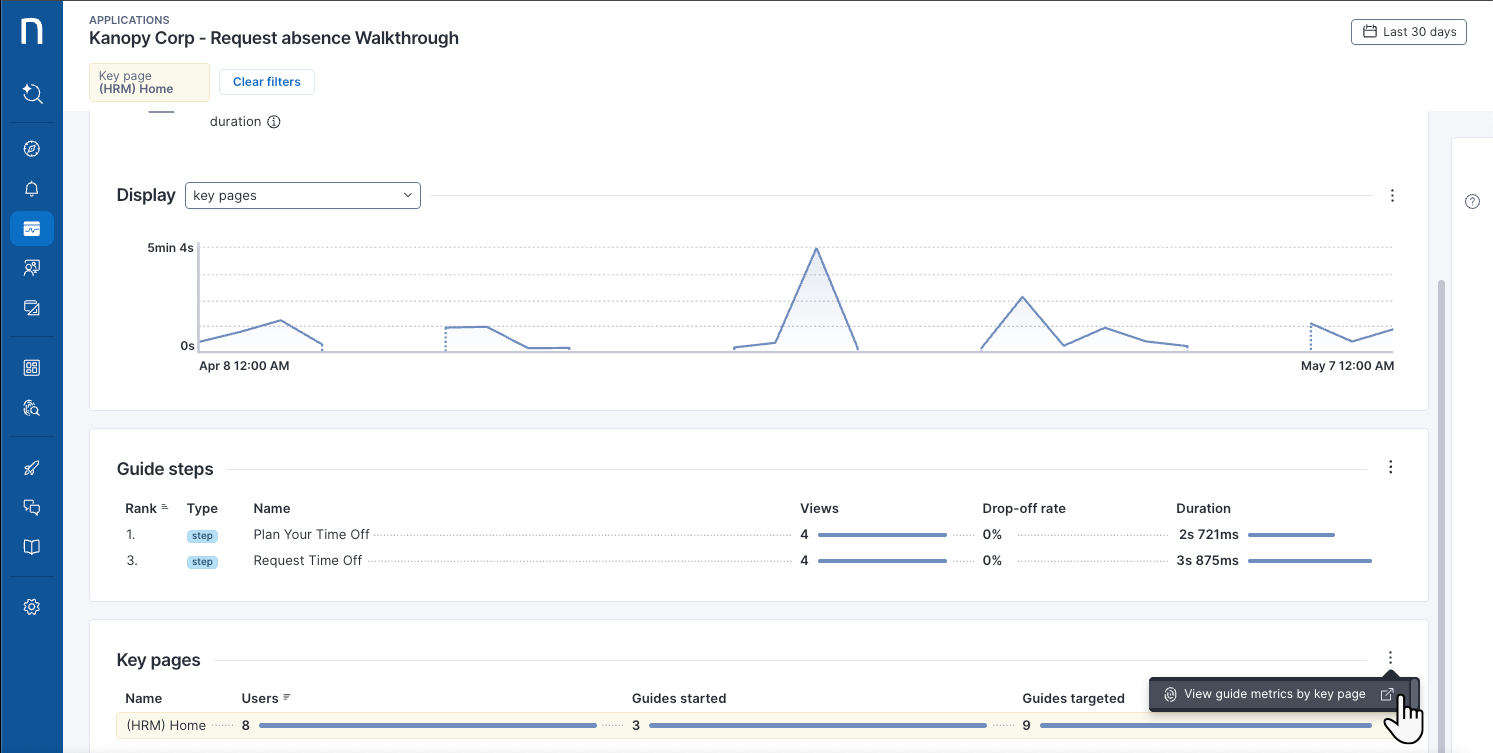This screenshot has height=753, width=1493.
Task: Open Settings from the gear icon
Action: click(32, 606)
